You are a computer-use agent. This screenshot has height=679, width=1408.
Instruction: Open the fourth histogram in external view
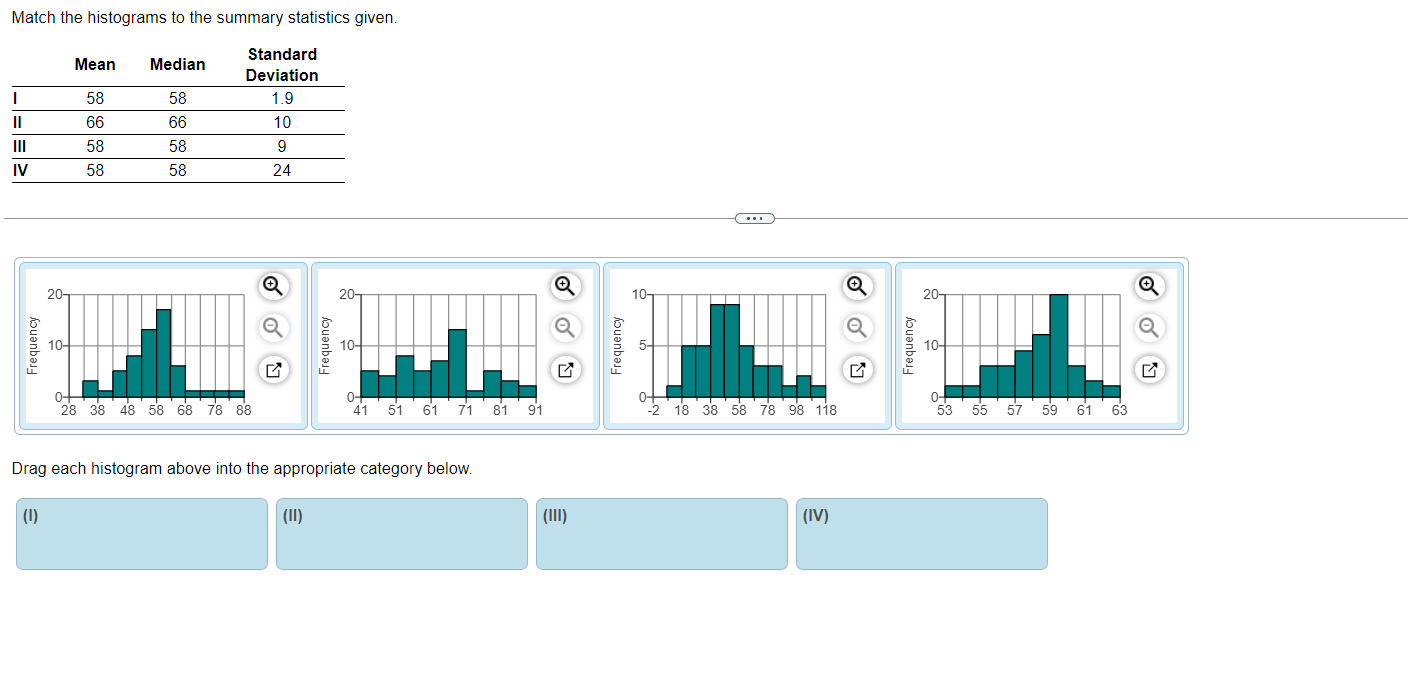(x=1148, y=369)
